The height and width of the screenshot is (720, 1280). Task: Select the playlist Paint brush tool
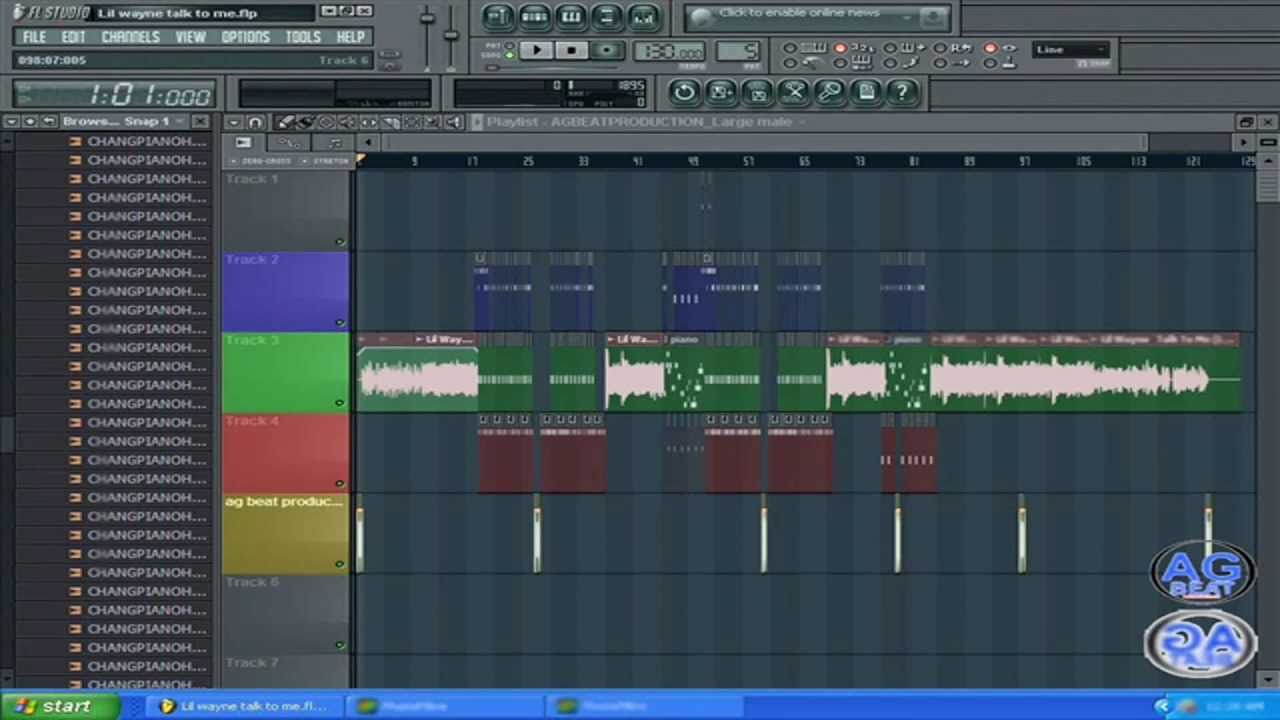[305, 122]
